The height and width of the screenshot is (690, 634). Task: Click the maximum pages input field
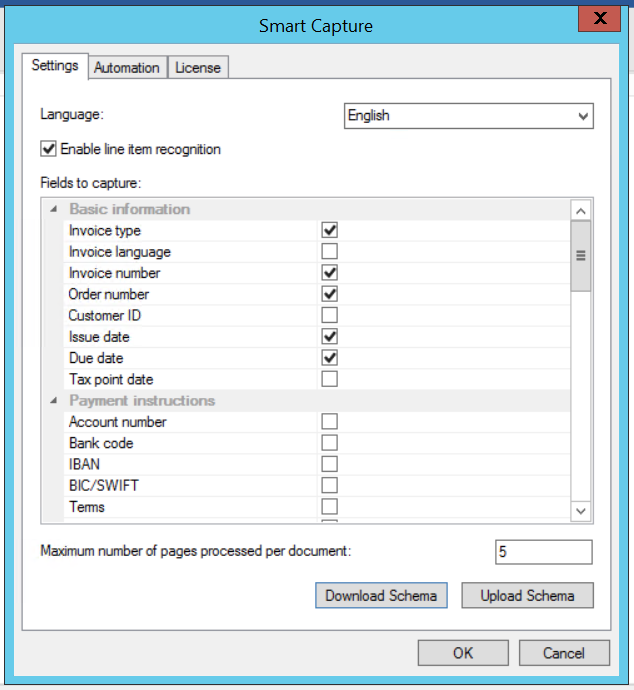[x=544, y=552]
